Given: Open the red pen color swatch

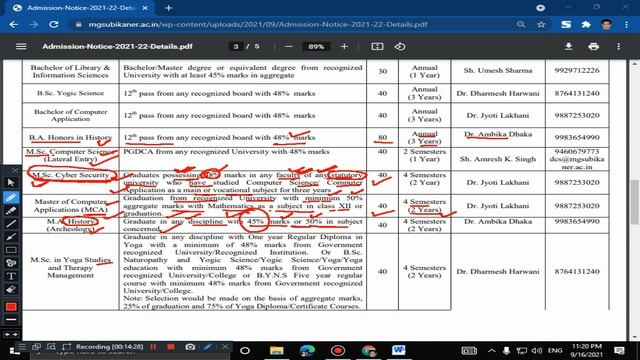Looking at the screenshot, I should [11, 307].
